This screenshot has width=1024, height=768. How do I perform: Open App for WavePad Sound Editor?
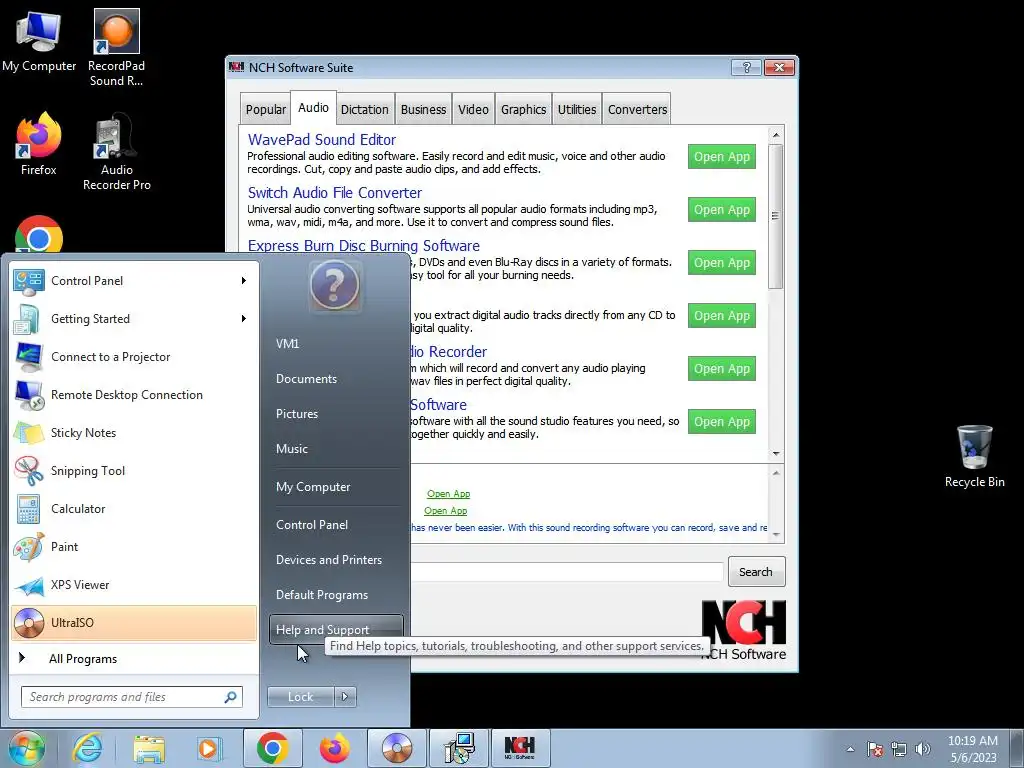click(x=722, y=157)
